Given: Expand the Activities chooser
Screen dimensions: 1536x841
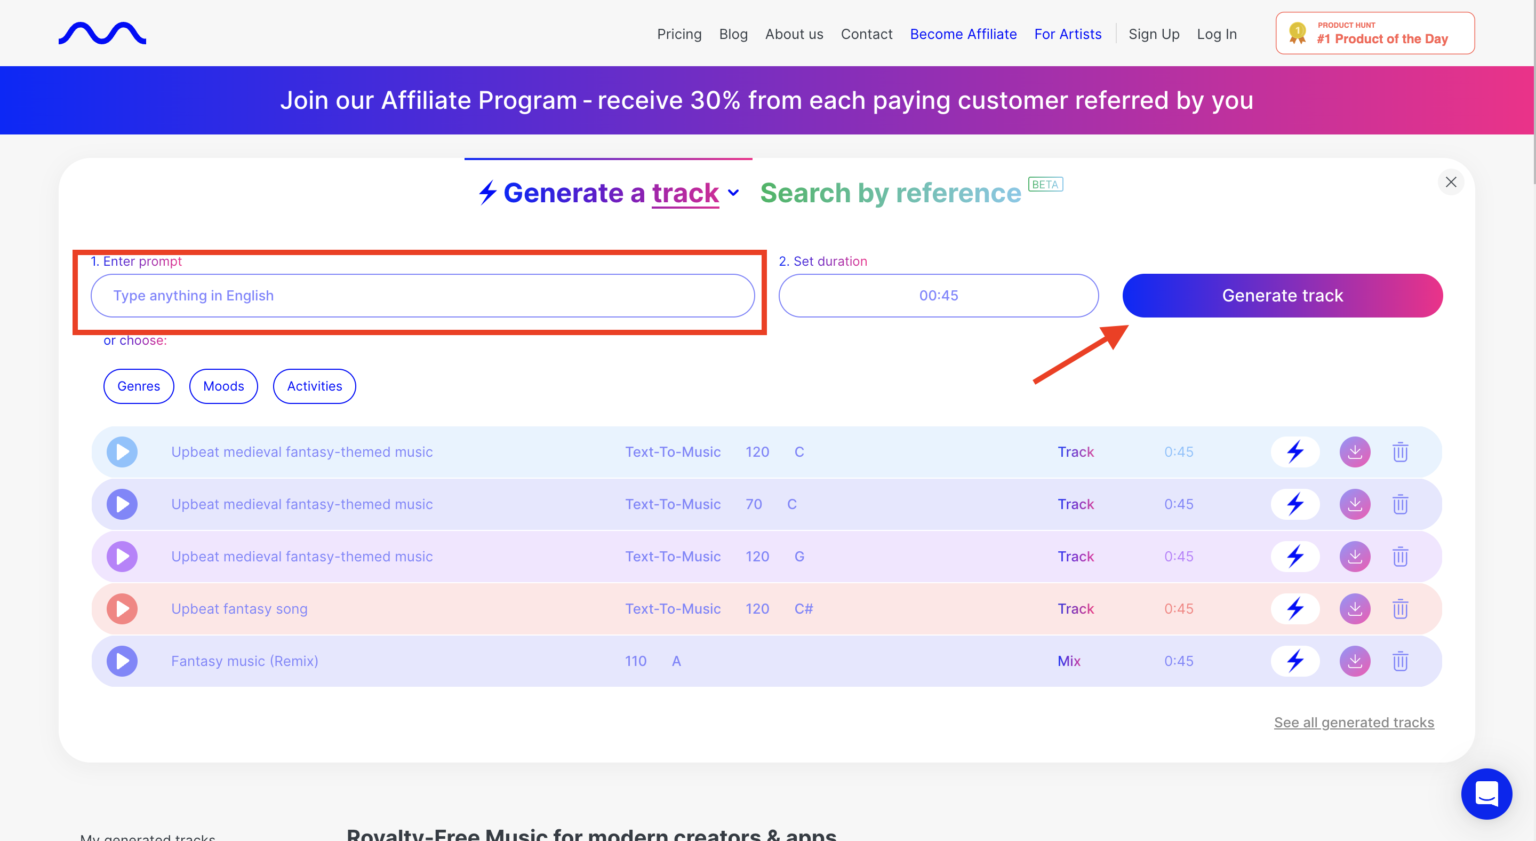Looking at the screenshot, I should pyautogui.click(x=314, y=386).
